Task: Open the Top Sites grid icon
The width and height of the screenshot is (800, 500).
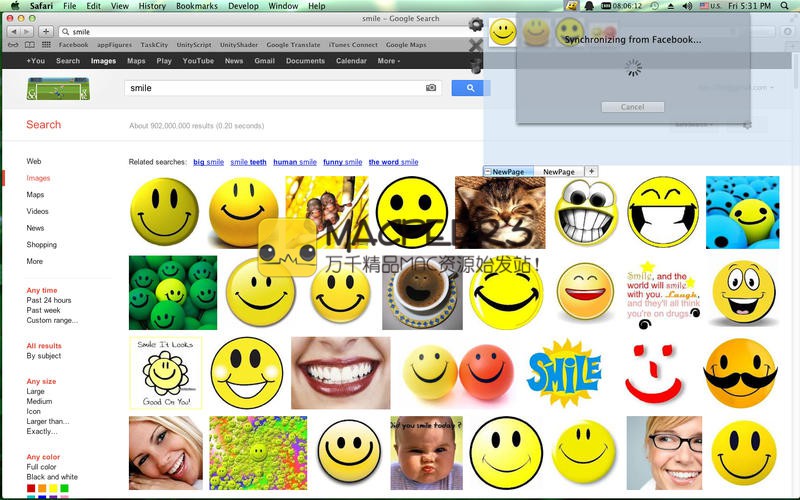Action: pos(45,45)
